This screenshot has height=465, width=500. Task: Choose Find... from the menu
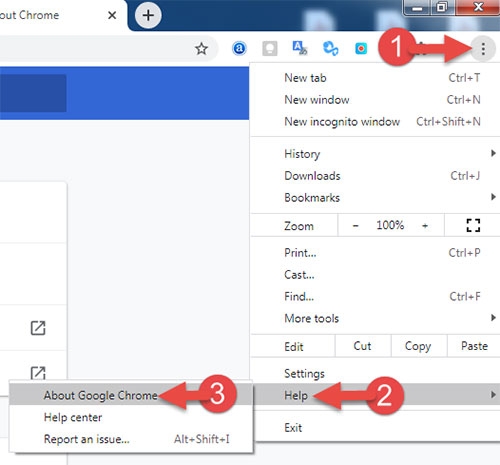(375, 297)
